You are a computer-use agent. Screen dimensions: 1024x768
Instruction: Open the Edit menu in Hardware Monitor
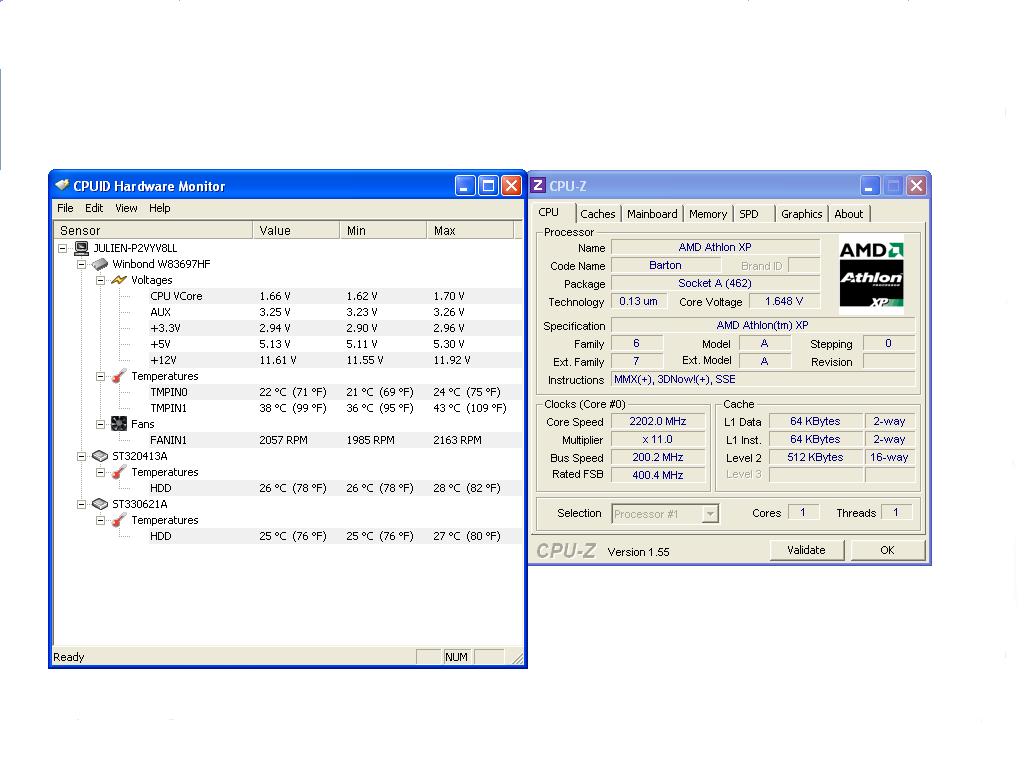(94, 208)
